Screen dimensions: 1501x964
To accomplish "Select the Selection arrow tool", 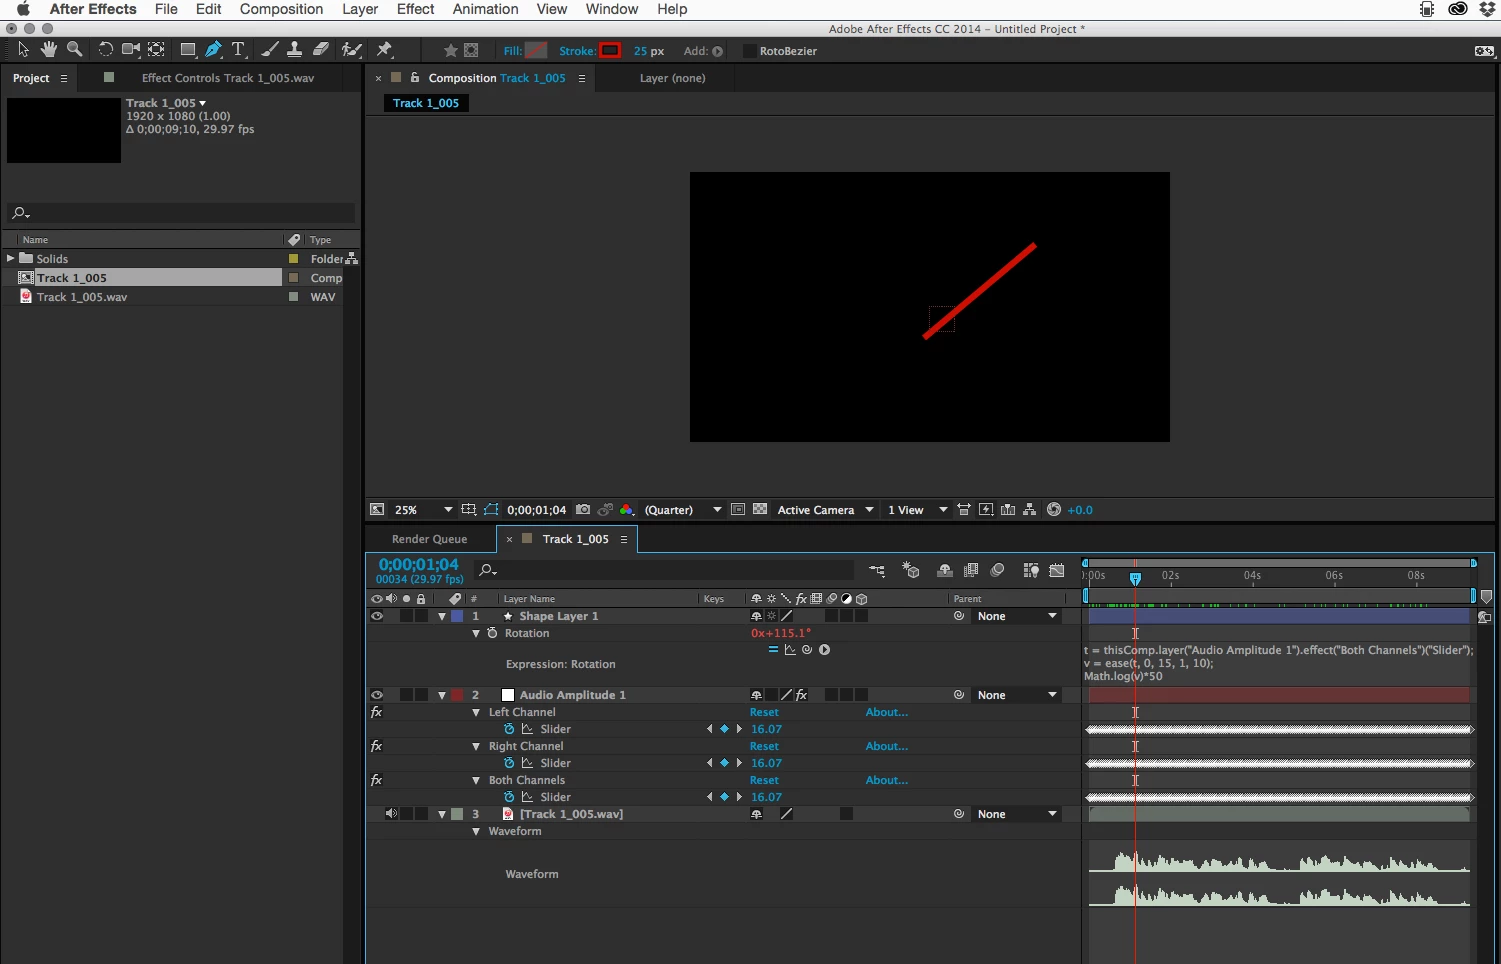I will tap(23, 49).
